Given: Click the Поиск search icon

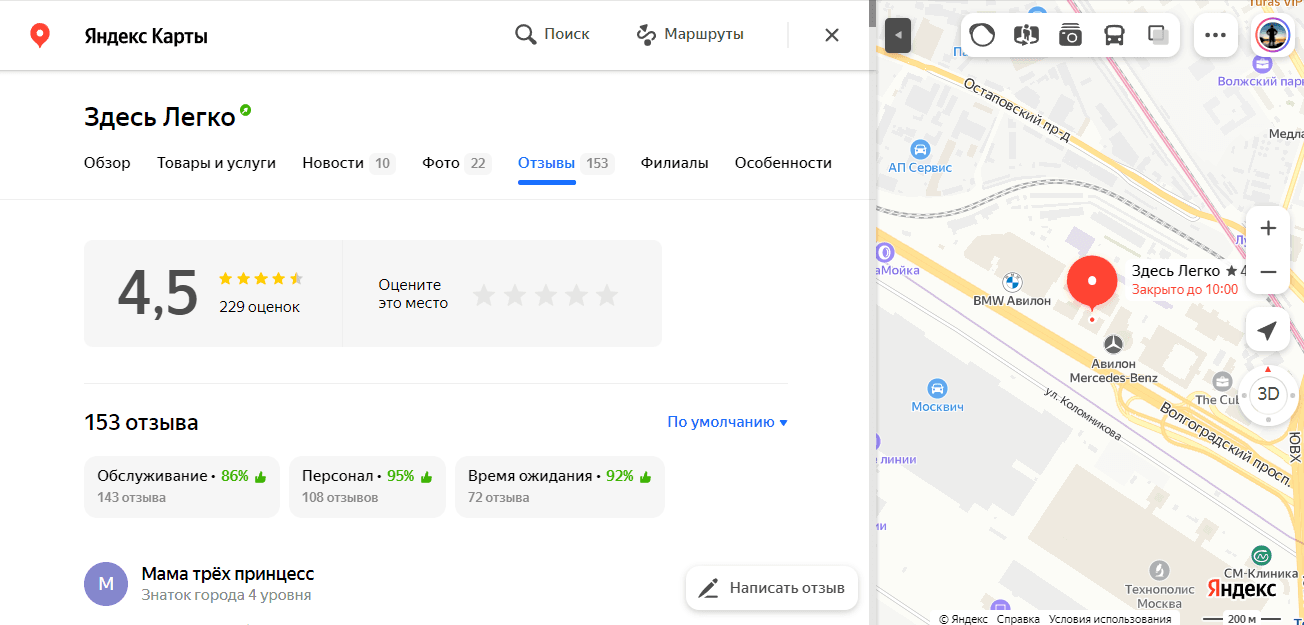Looking at the screenshot, I should (x=526, y=33).
